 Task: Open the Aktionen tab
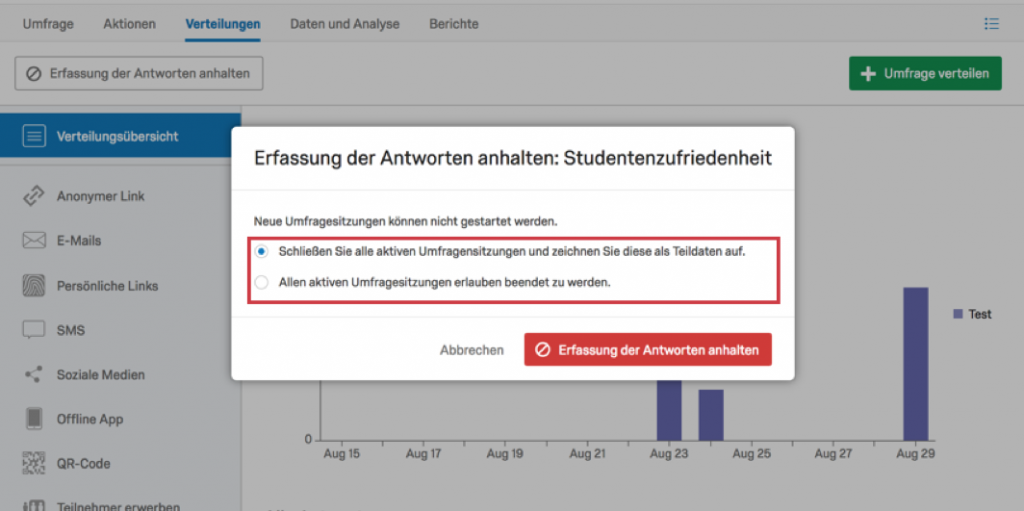tap(129, 24)
